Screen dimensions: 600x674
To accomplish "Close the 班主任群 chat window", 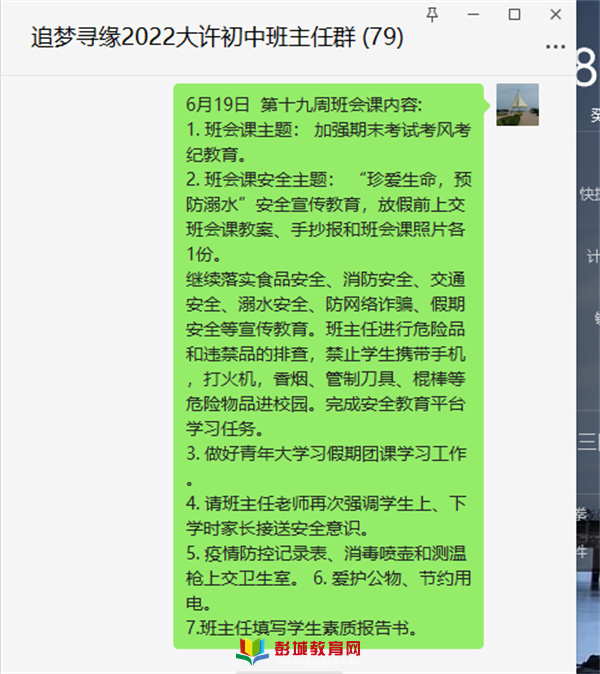I will pyautogui.click(x=555, y=15).
